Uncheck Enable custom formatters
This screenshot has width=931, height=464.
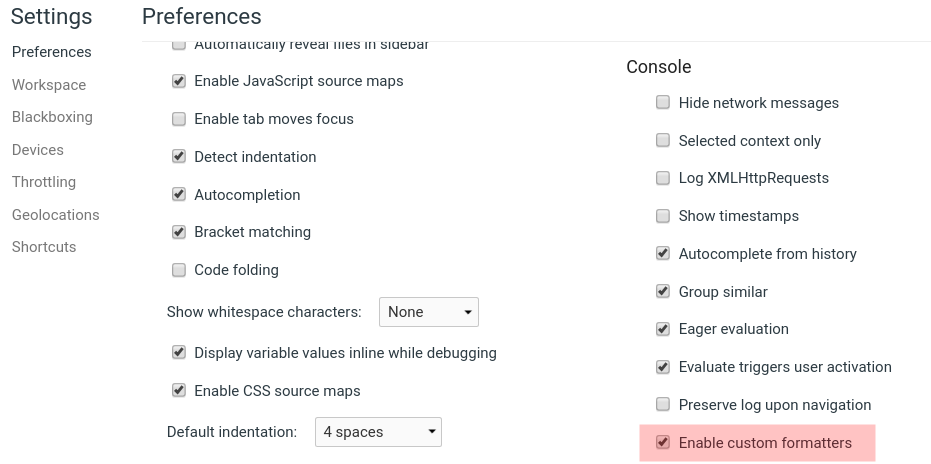[x=663, y=443]
